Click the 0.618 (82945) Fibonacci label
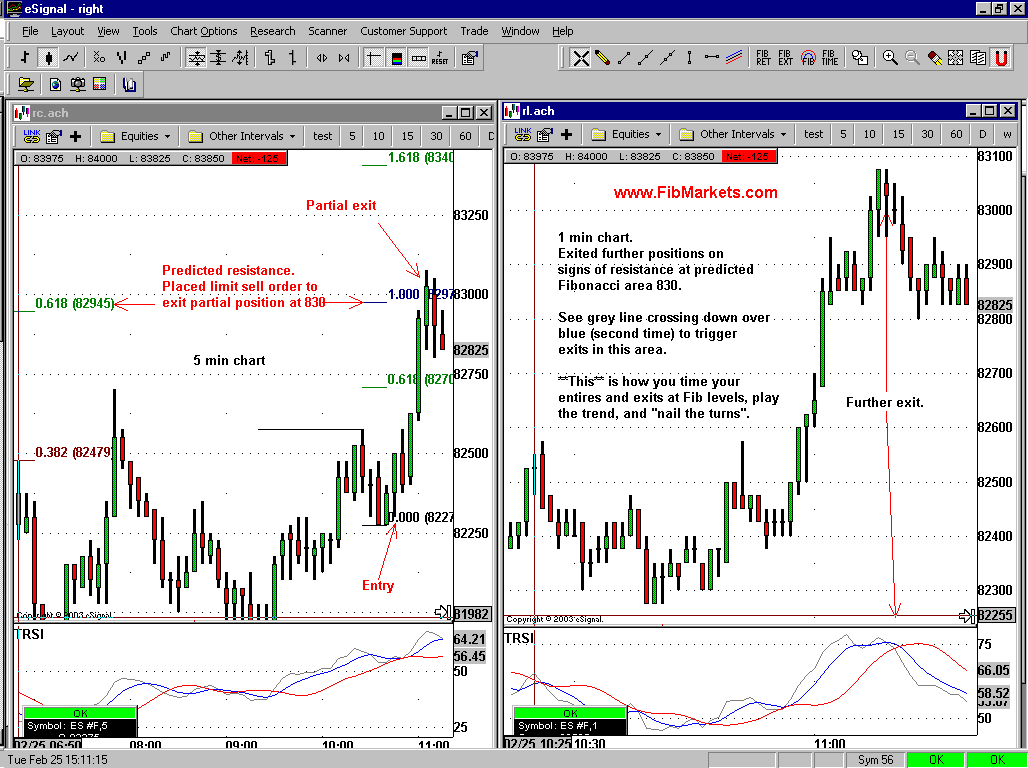The height and width of the screenshot is (768, 1028). pyautogui.click(x=74, y=303)
